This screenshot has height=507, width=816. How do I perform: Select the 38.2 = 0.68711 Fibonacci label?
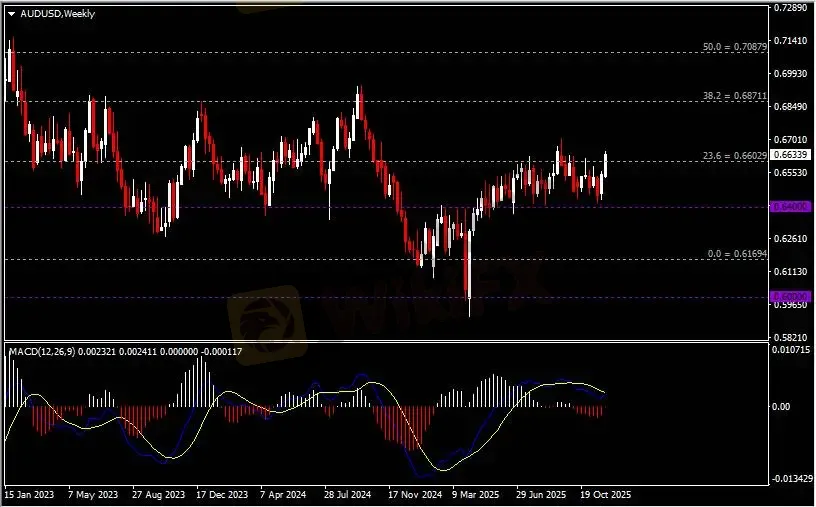point(736,96)
